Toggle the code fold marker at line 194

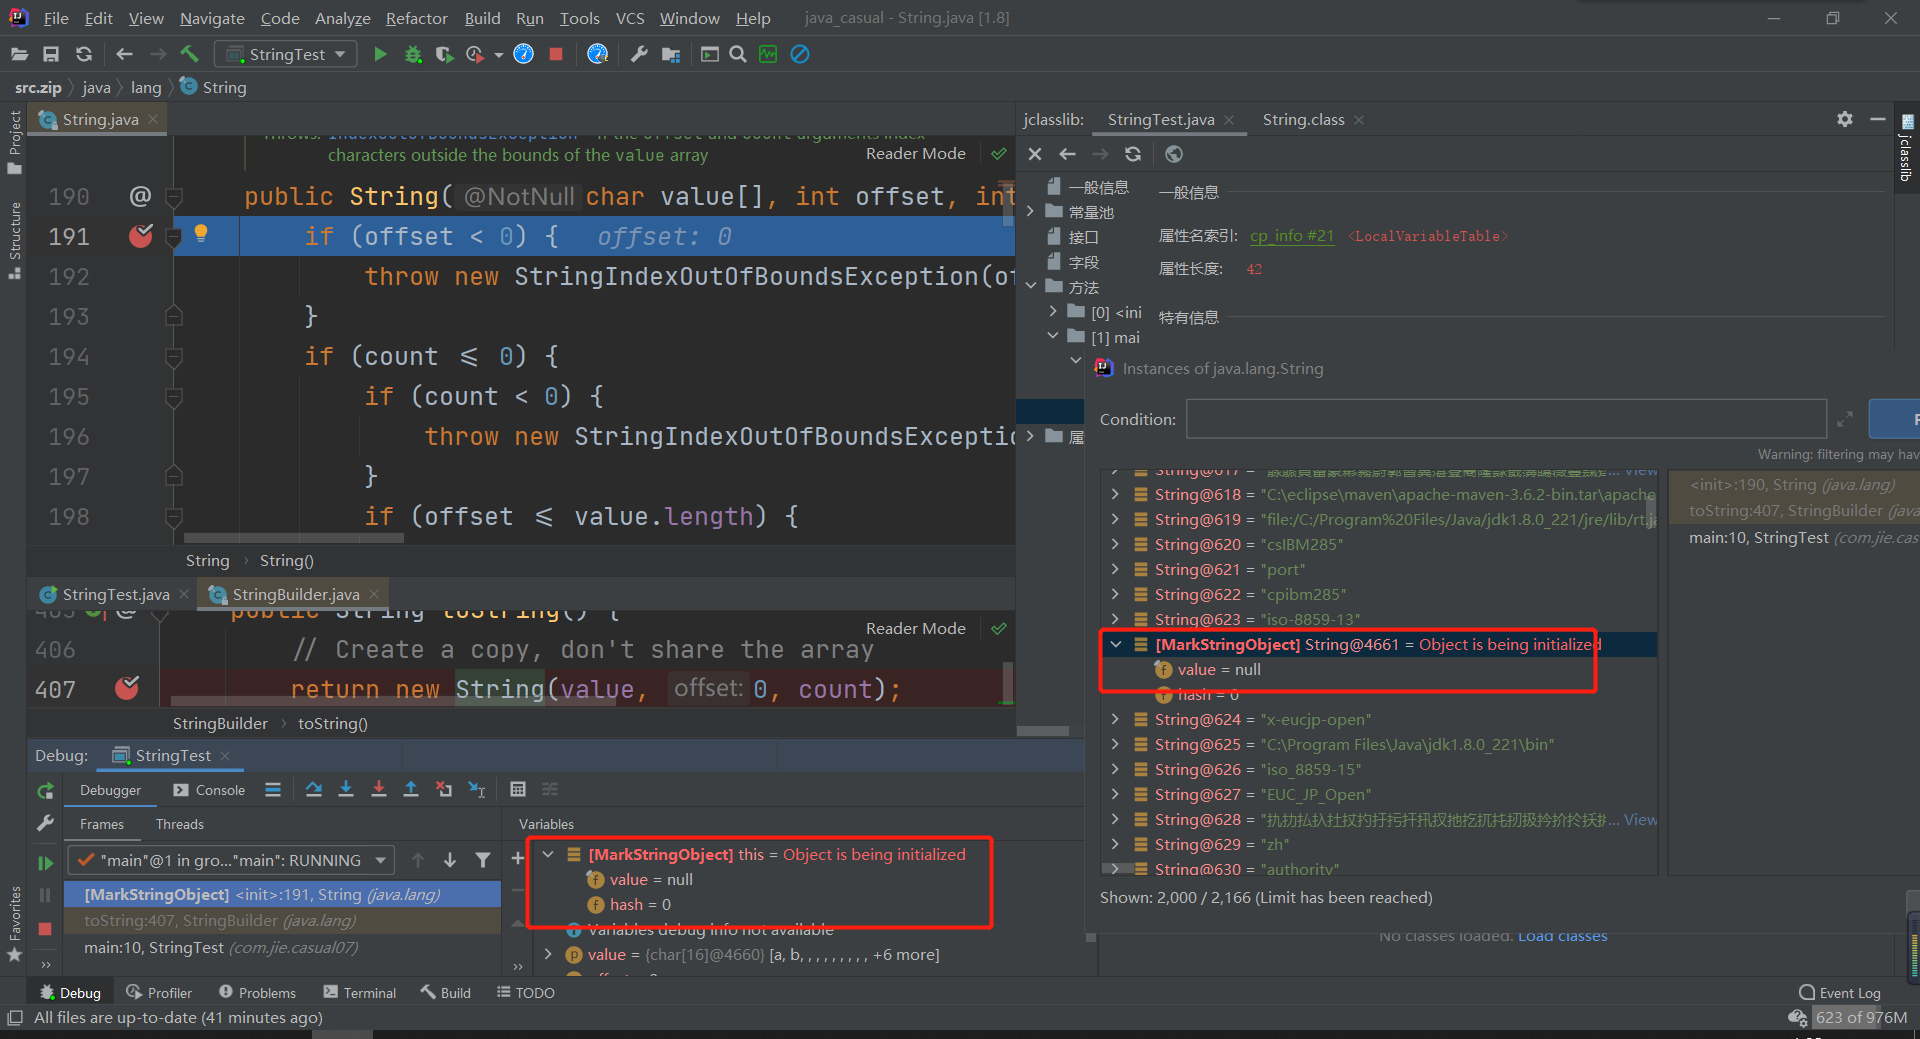(173, 356)
